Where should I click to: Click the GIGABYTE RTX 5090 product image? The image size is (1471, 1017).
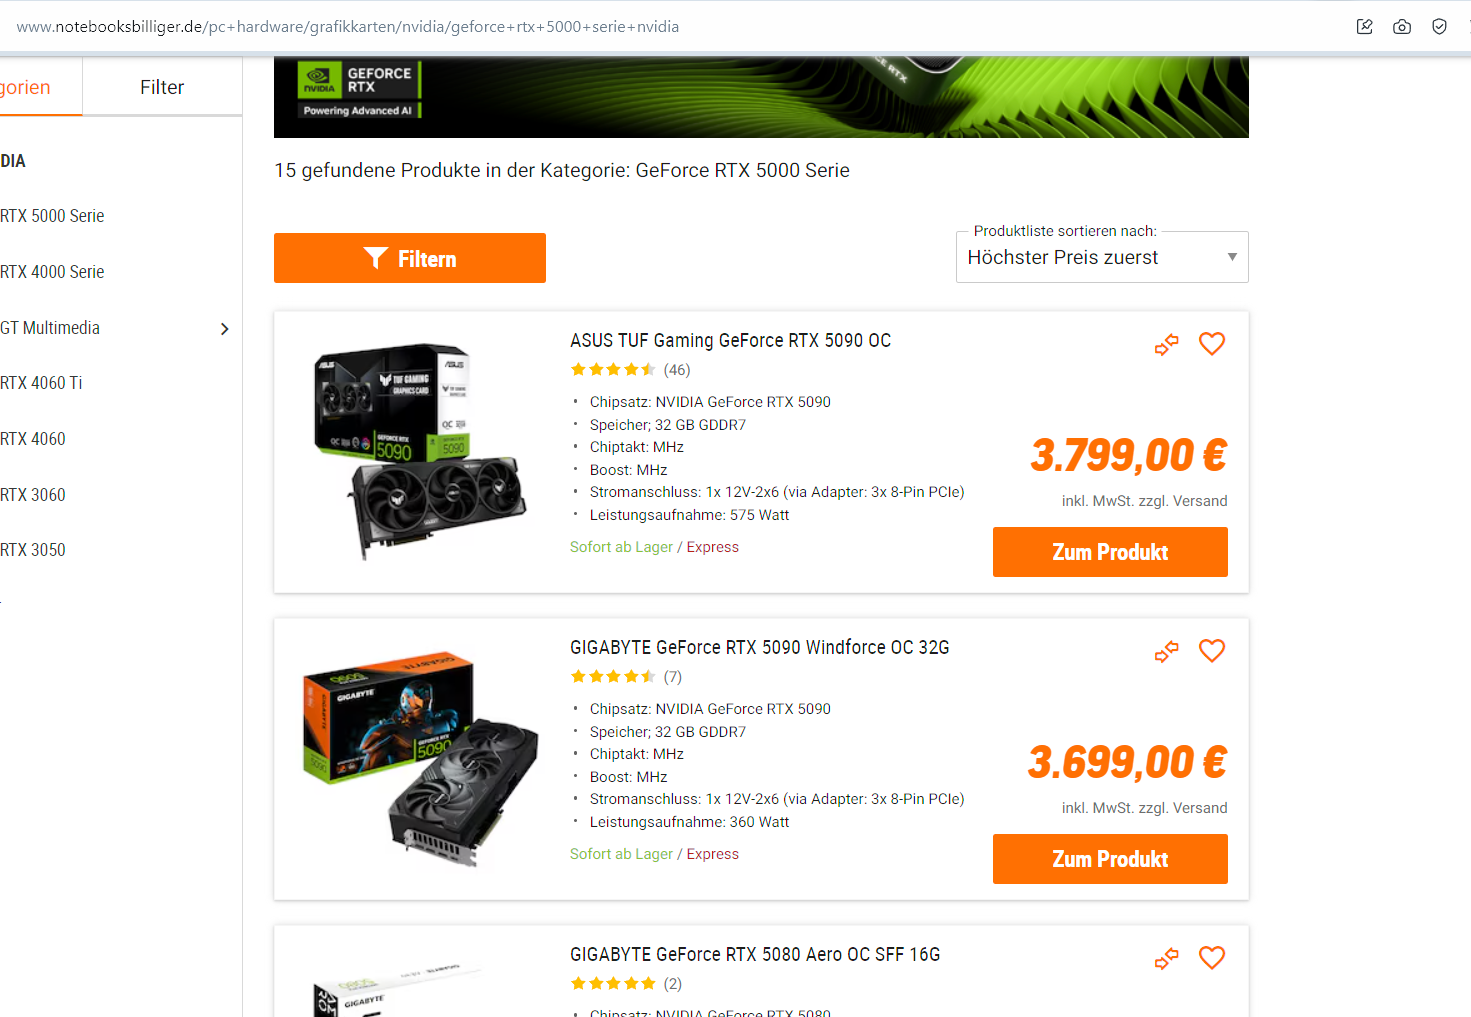coord(420,759)
